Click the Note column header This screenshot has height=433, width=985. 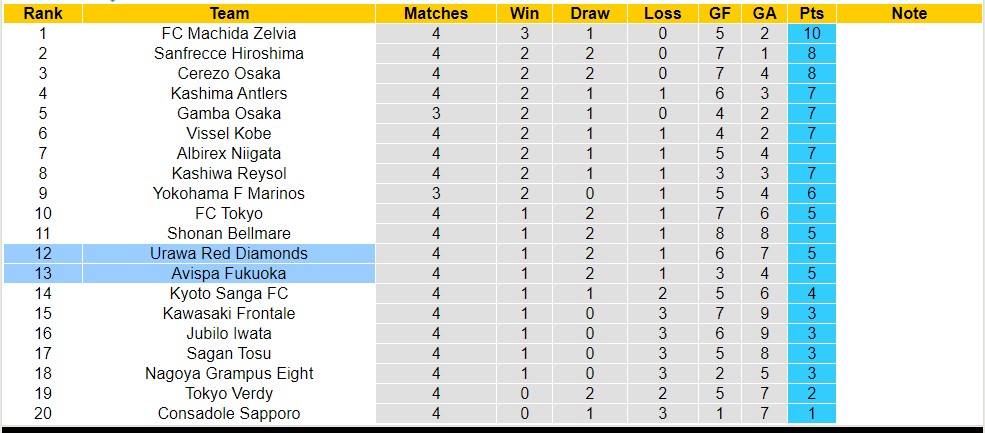(x=908, y=14)
